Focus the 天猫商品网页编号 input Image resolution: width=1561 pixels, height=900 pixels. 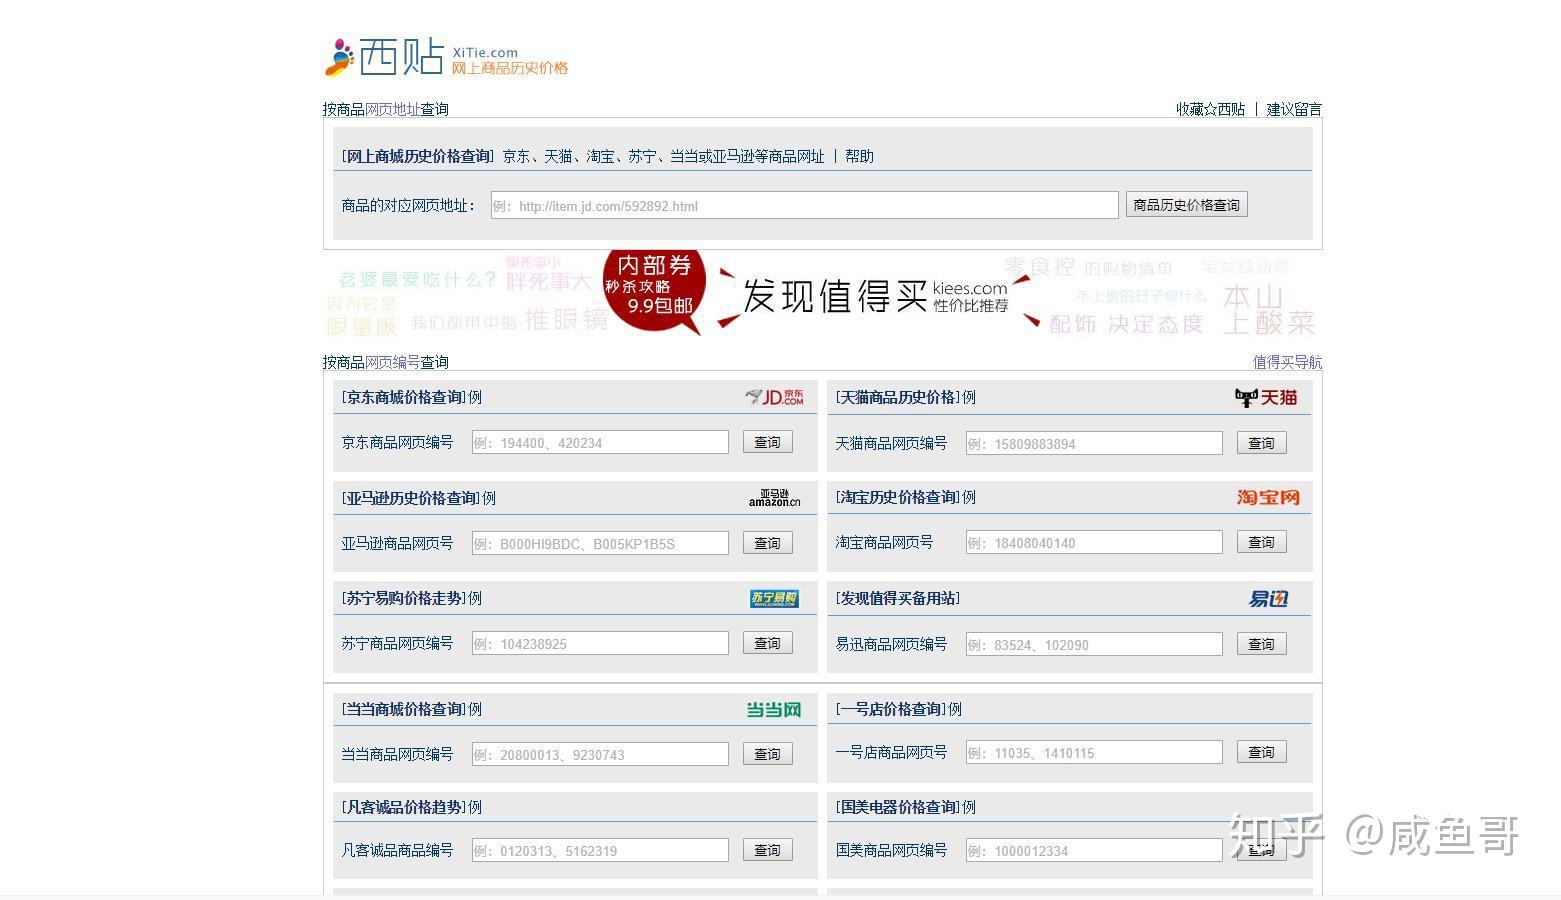1094,443
